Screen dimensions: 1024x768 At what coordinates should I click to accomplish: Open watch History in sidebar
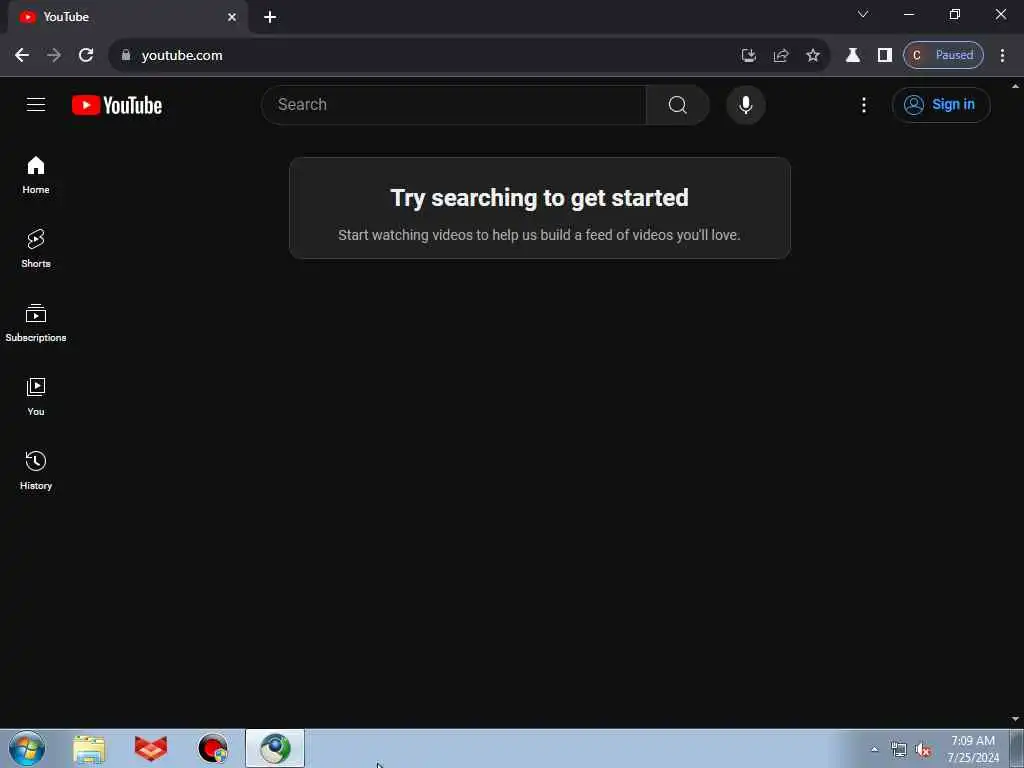[x=36, y=470]
